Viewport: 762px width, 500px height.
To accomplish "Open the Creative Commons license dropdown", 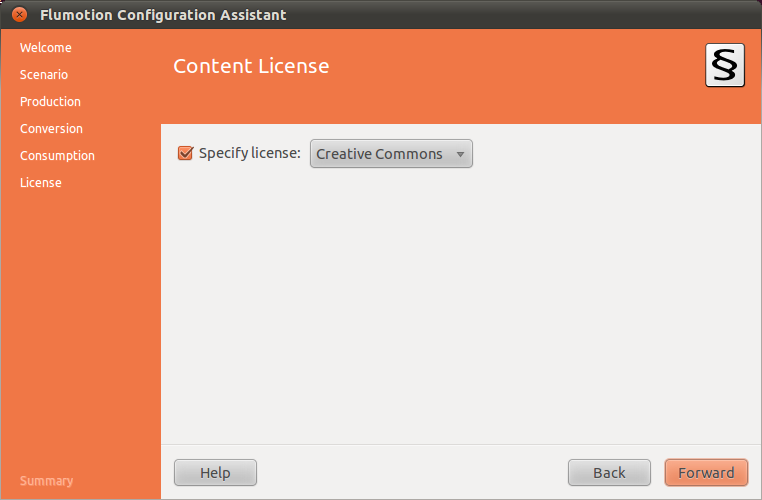I will pos(390,154).
